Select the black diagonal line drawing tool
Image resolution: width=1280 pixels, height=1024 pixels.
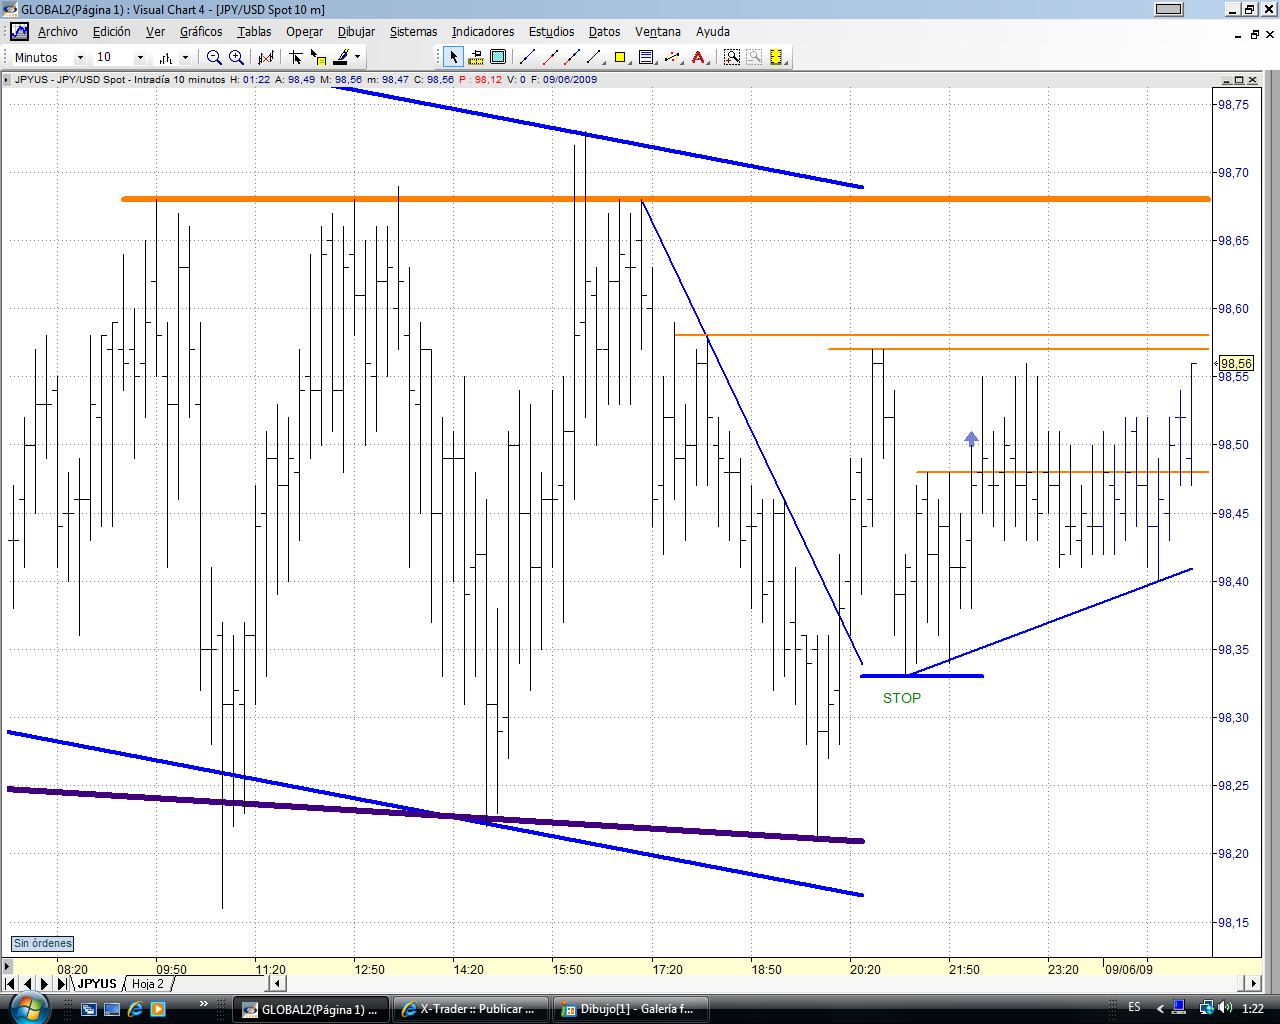[x=594, y=57]
